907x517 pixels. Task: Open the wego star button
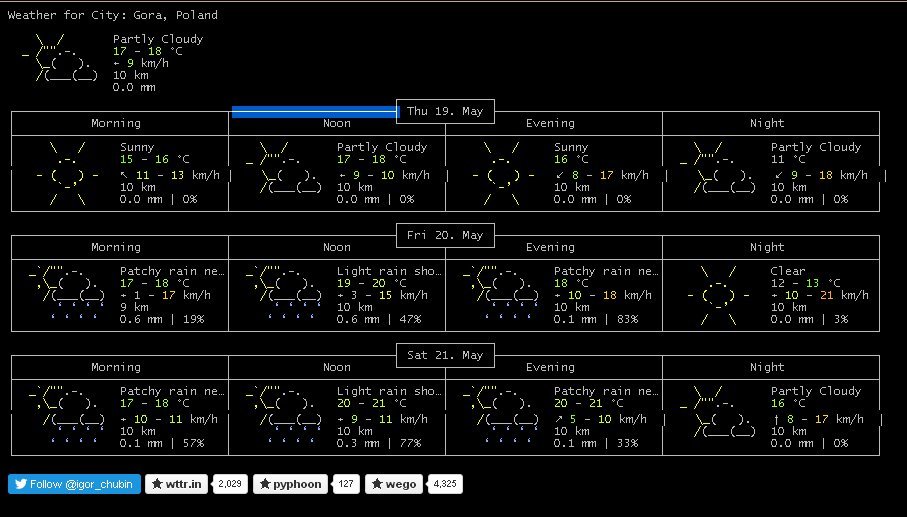coord(393,484)
